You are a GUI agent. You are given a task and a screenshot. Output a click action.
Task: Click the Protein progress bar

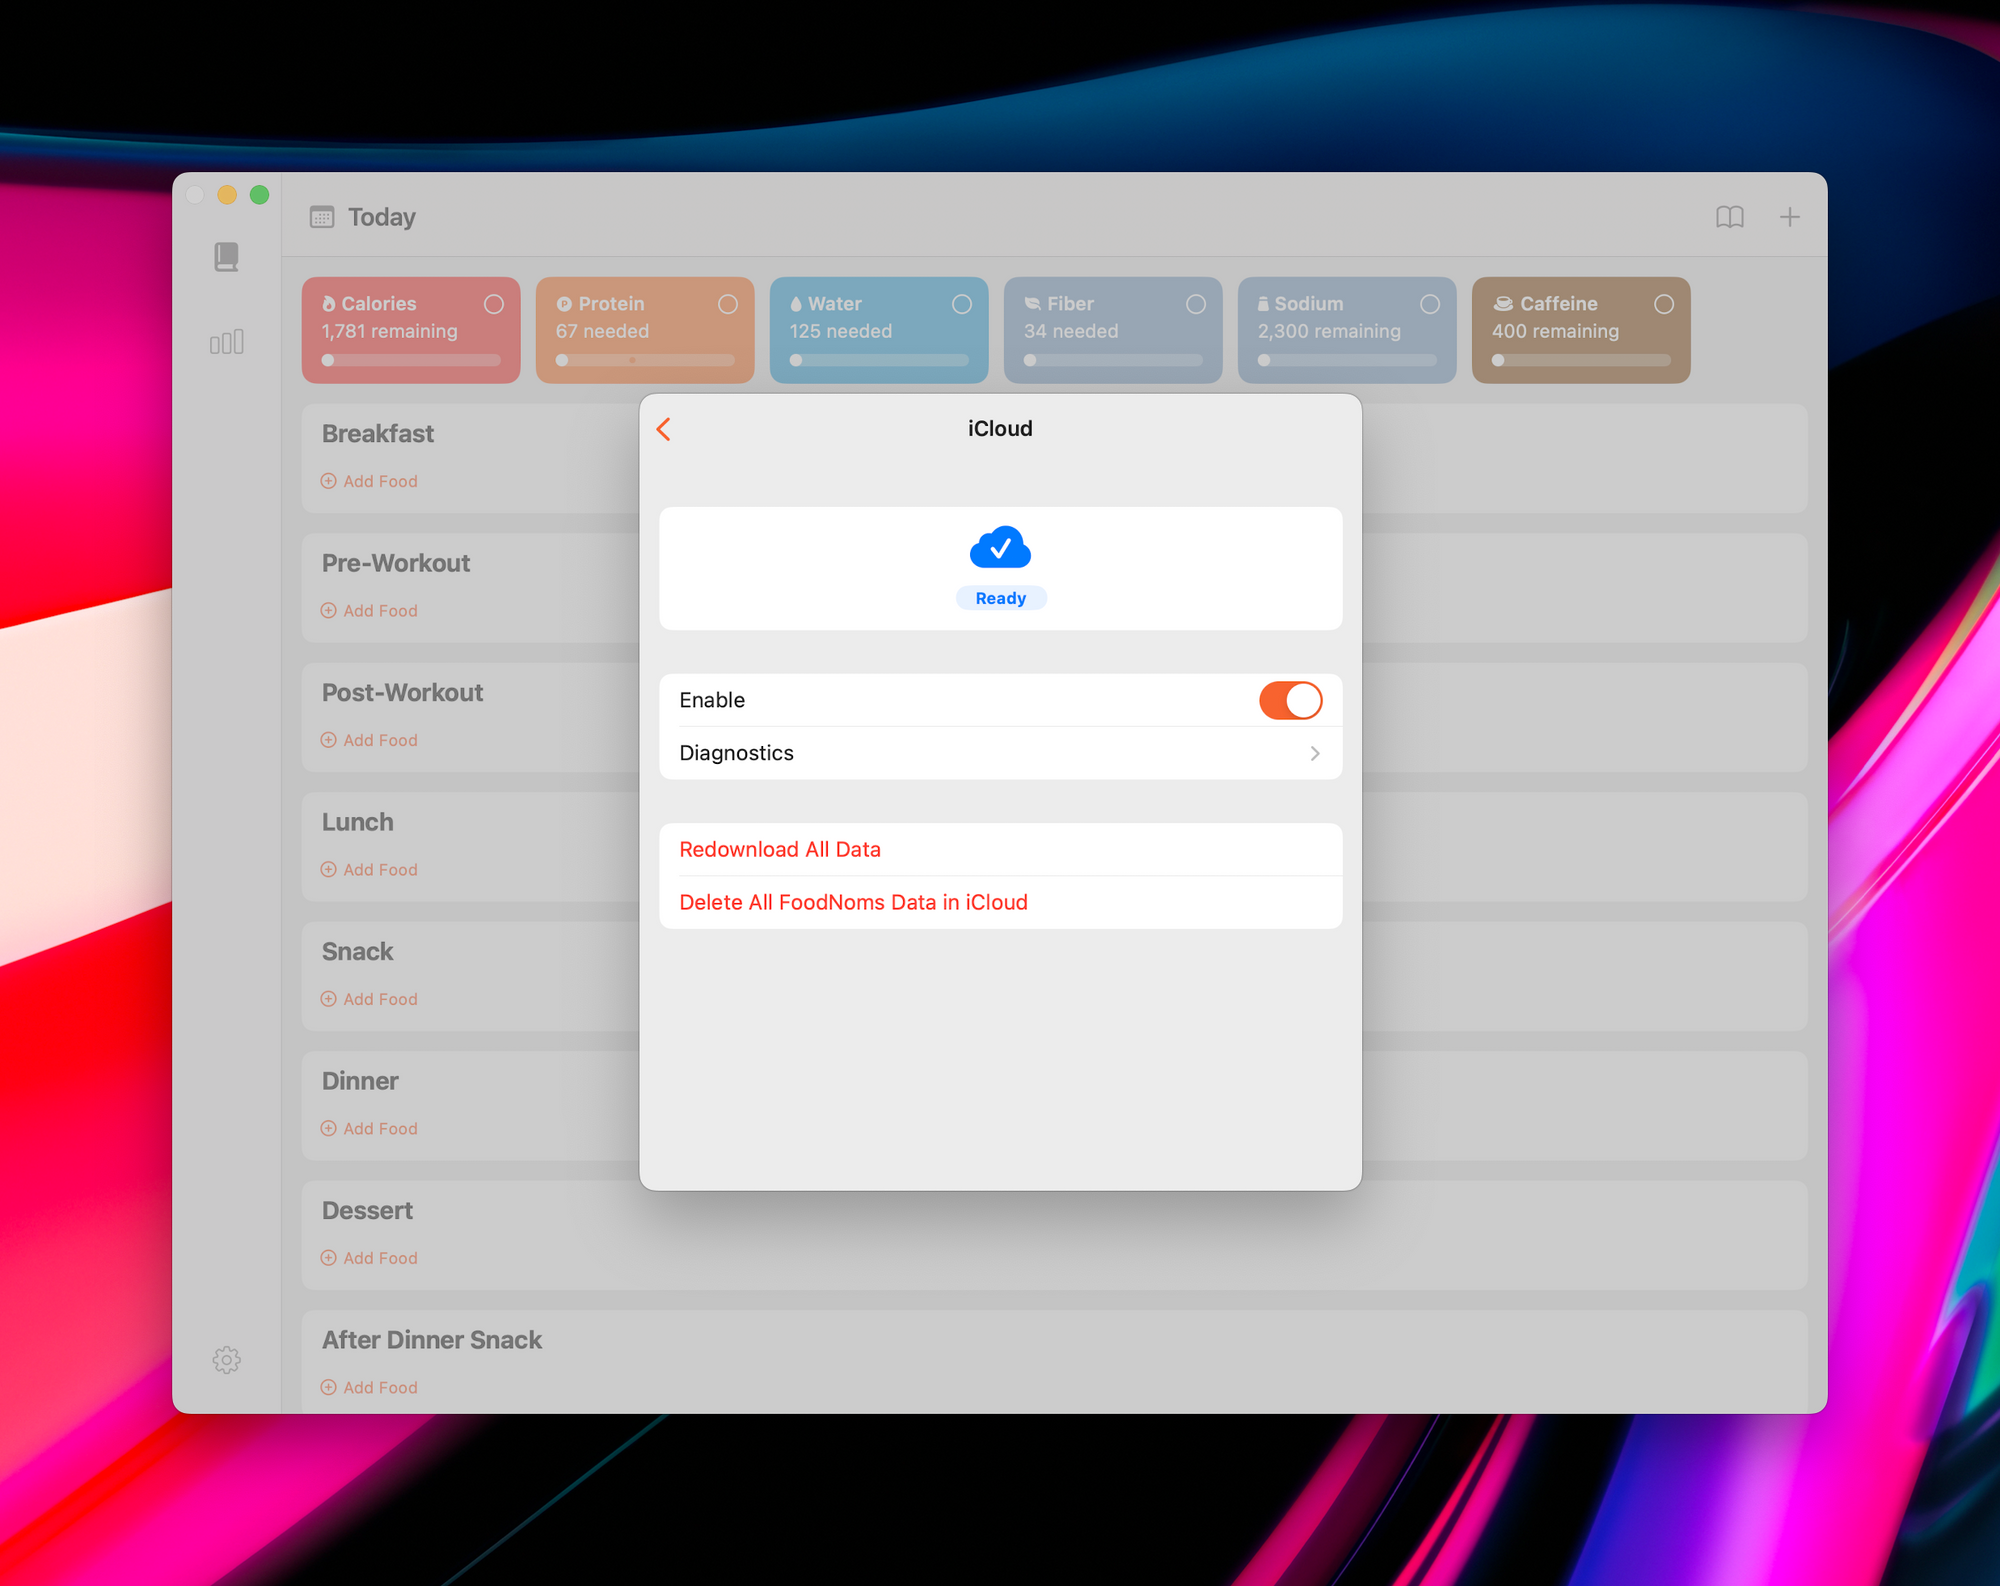click(x=645, y=360)
